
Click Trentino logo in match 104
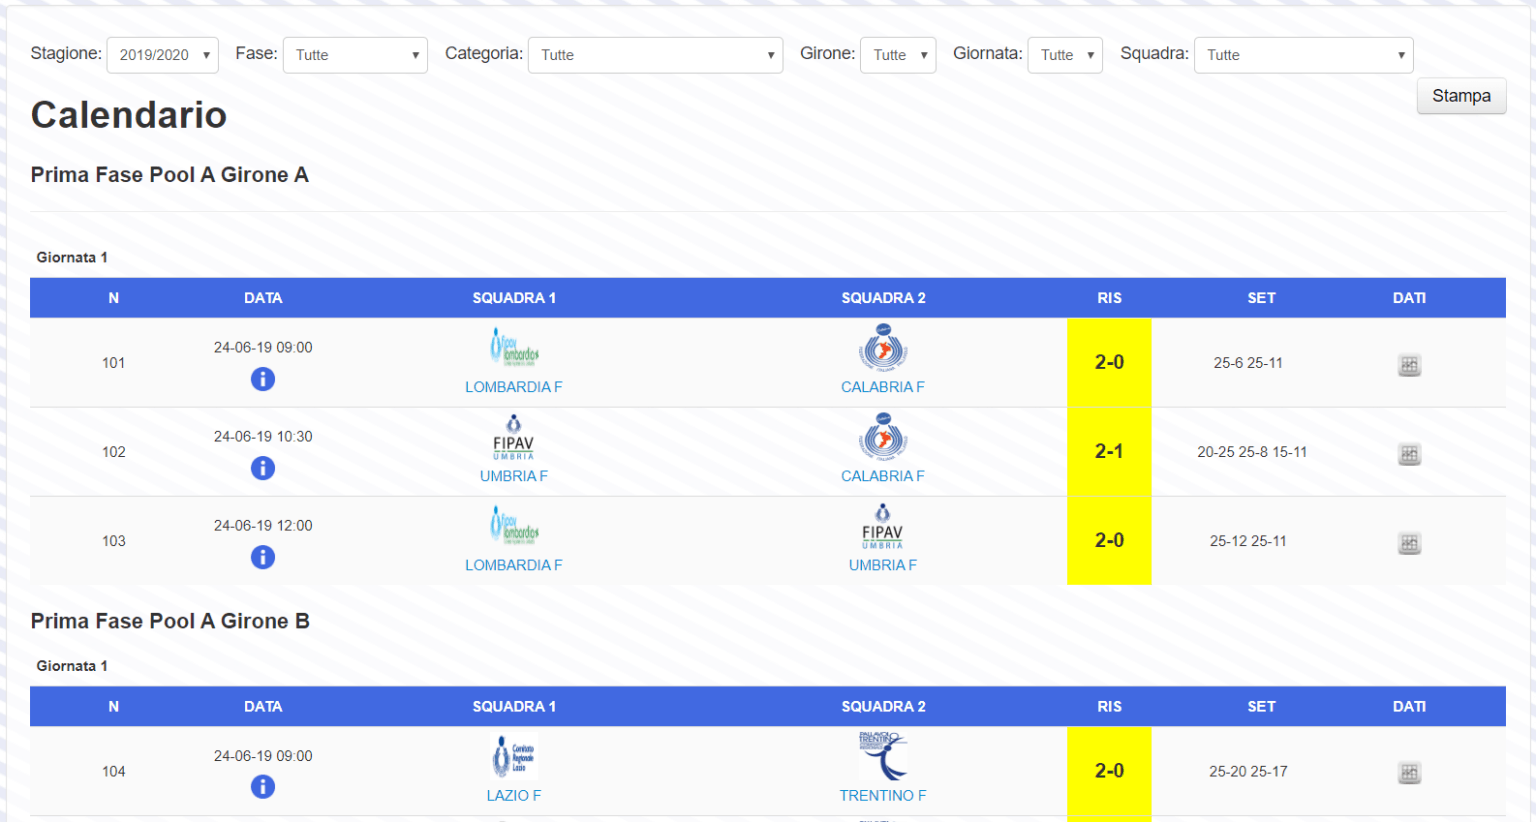883,756
